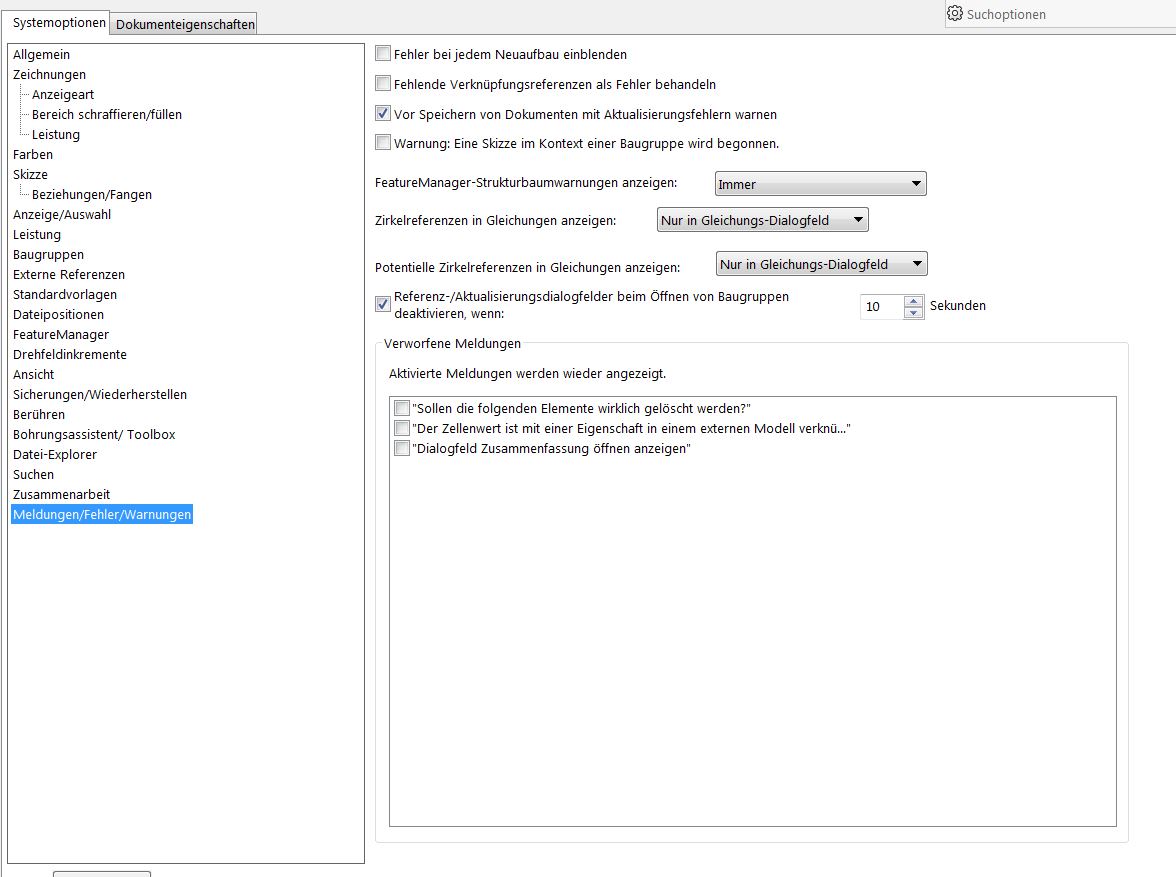Select Suchen in the options tree
Screen dimensions: 1176x877
point(33,475)
